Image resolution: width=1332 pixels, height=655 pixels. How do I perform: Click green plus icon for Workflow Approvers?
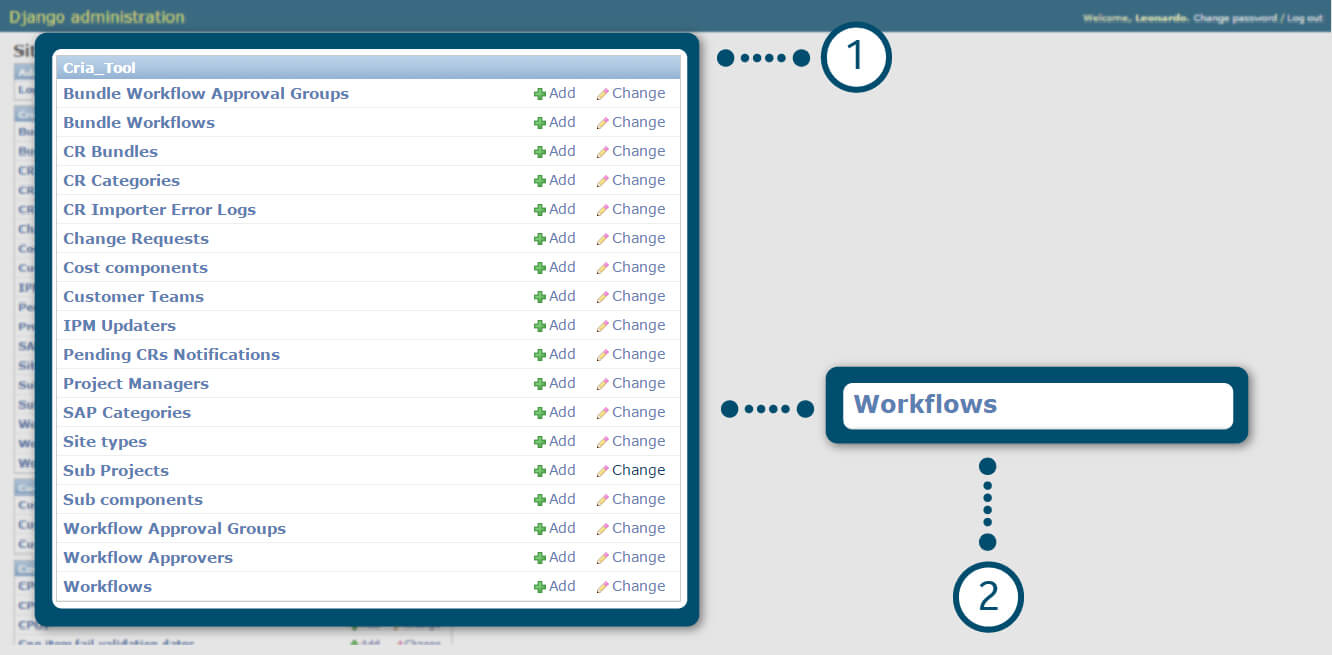tap(540, 558)
